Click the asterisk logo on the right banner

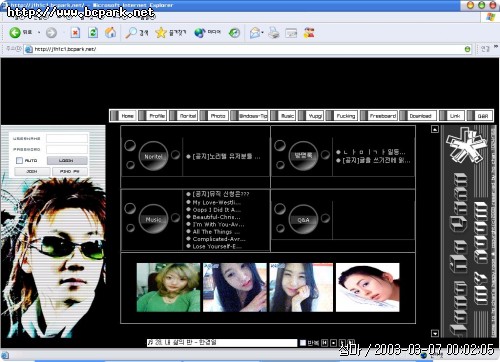(x=466, y=146)
